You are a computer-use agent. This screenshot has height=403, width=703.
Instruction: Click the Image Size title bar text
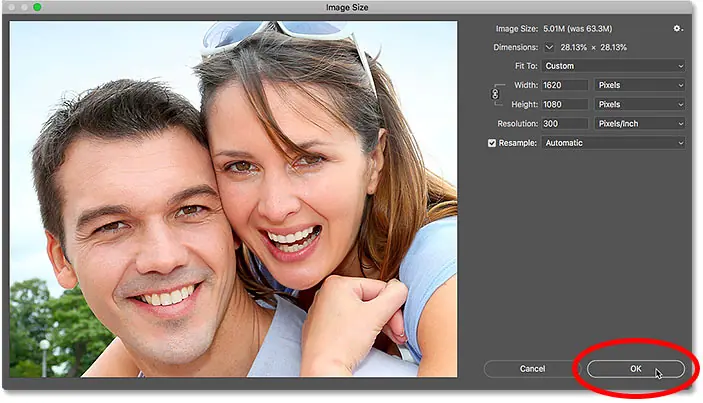coord(347,7)
